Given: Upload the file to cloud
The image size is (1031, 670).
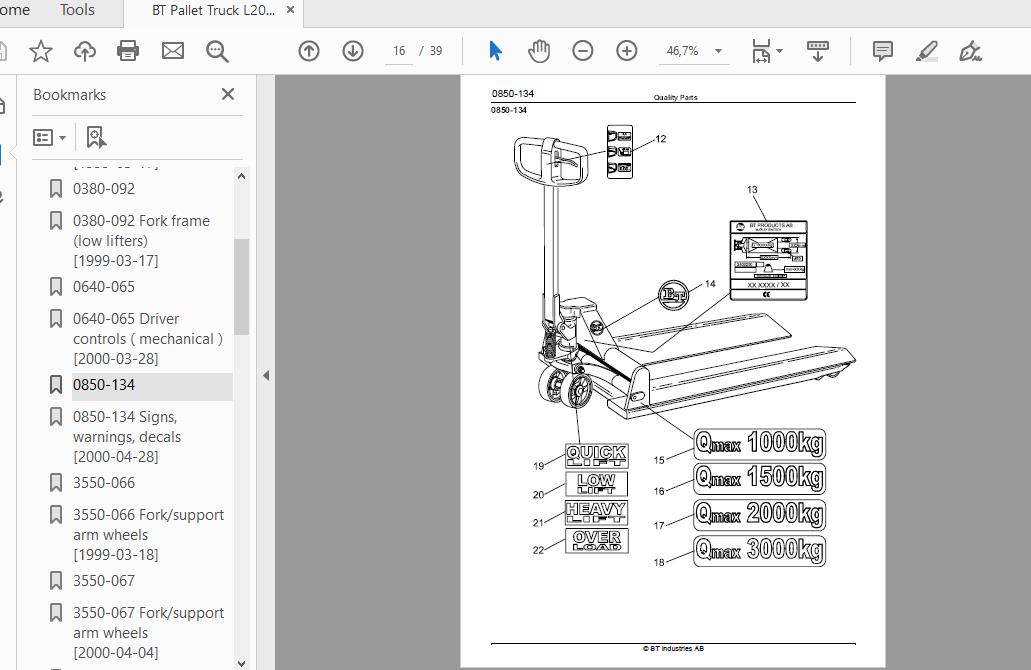Looking at the screenshot, I should click(85, 51).
